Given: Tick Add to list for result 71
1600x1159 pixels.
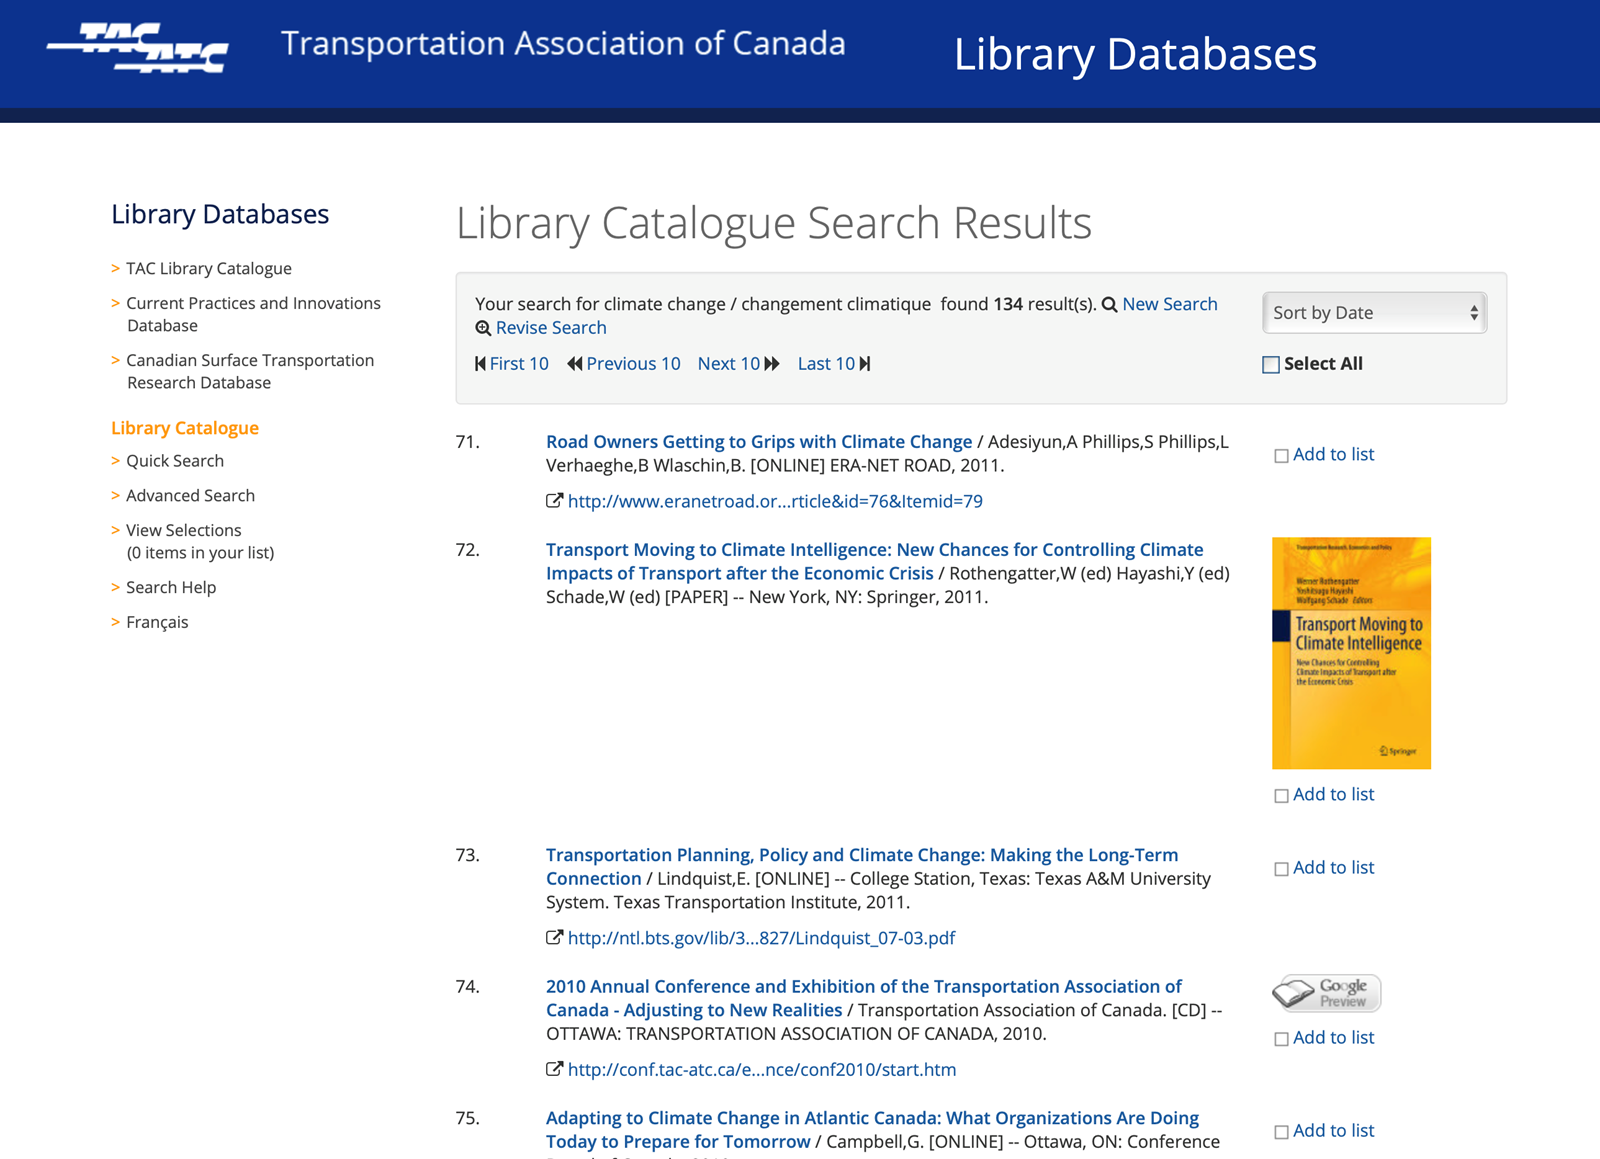Looking at the screenshot, I should pos(1281,456).
